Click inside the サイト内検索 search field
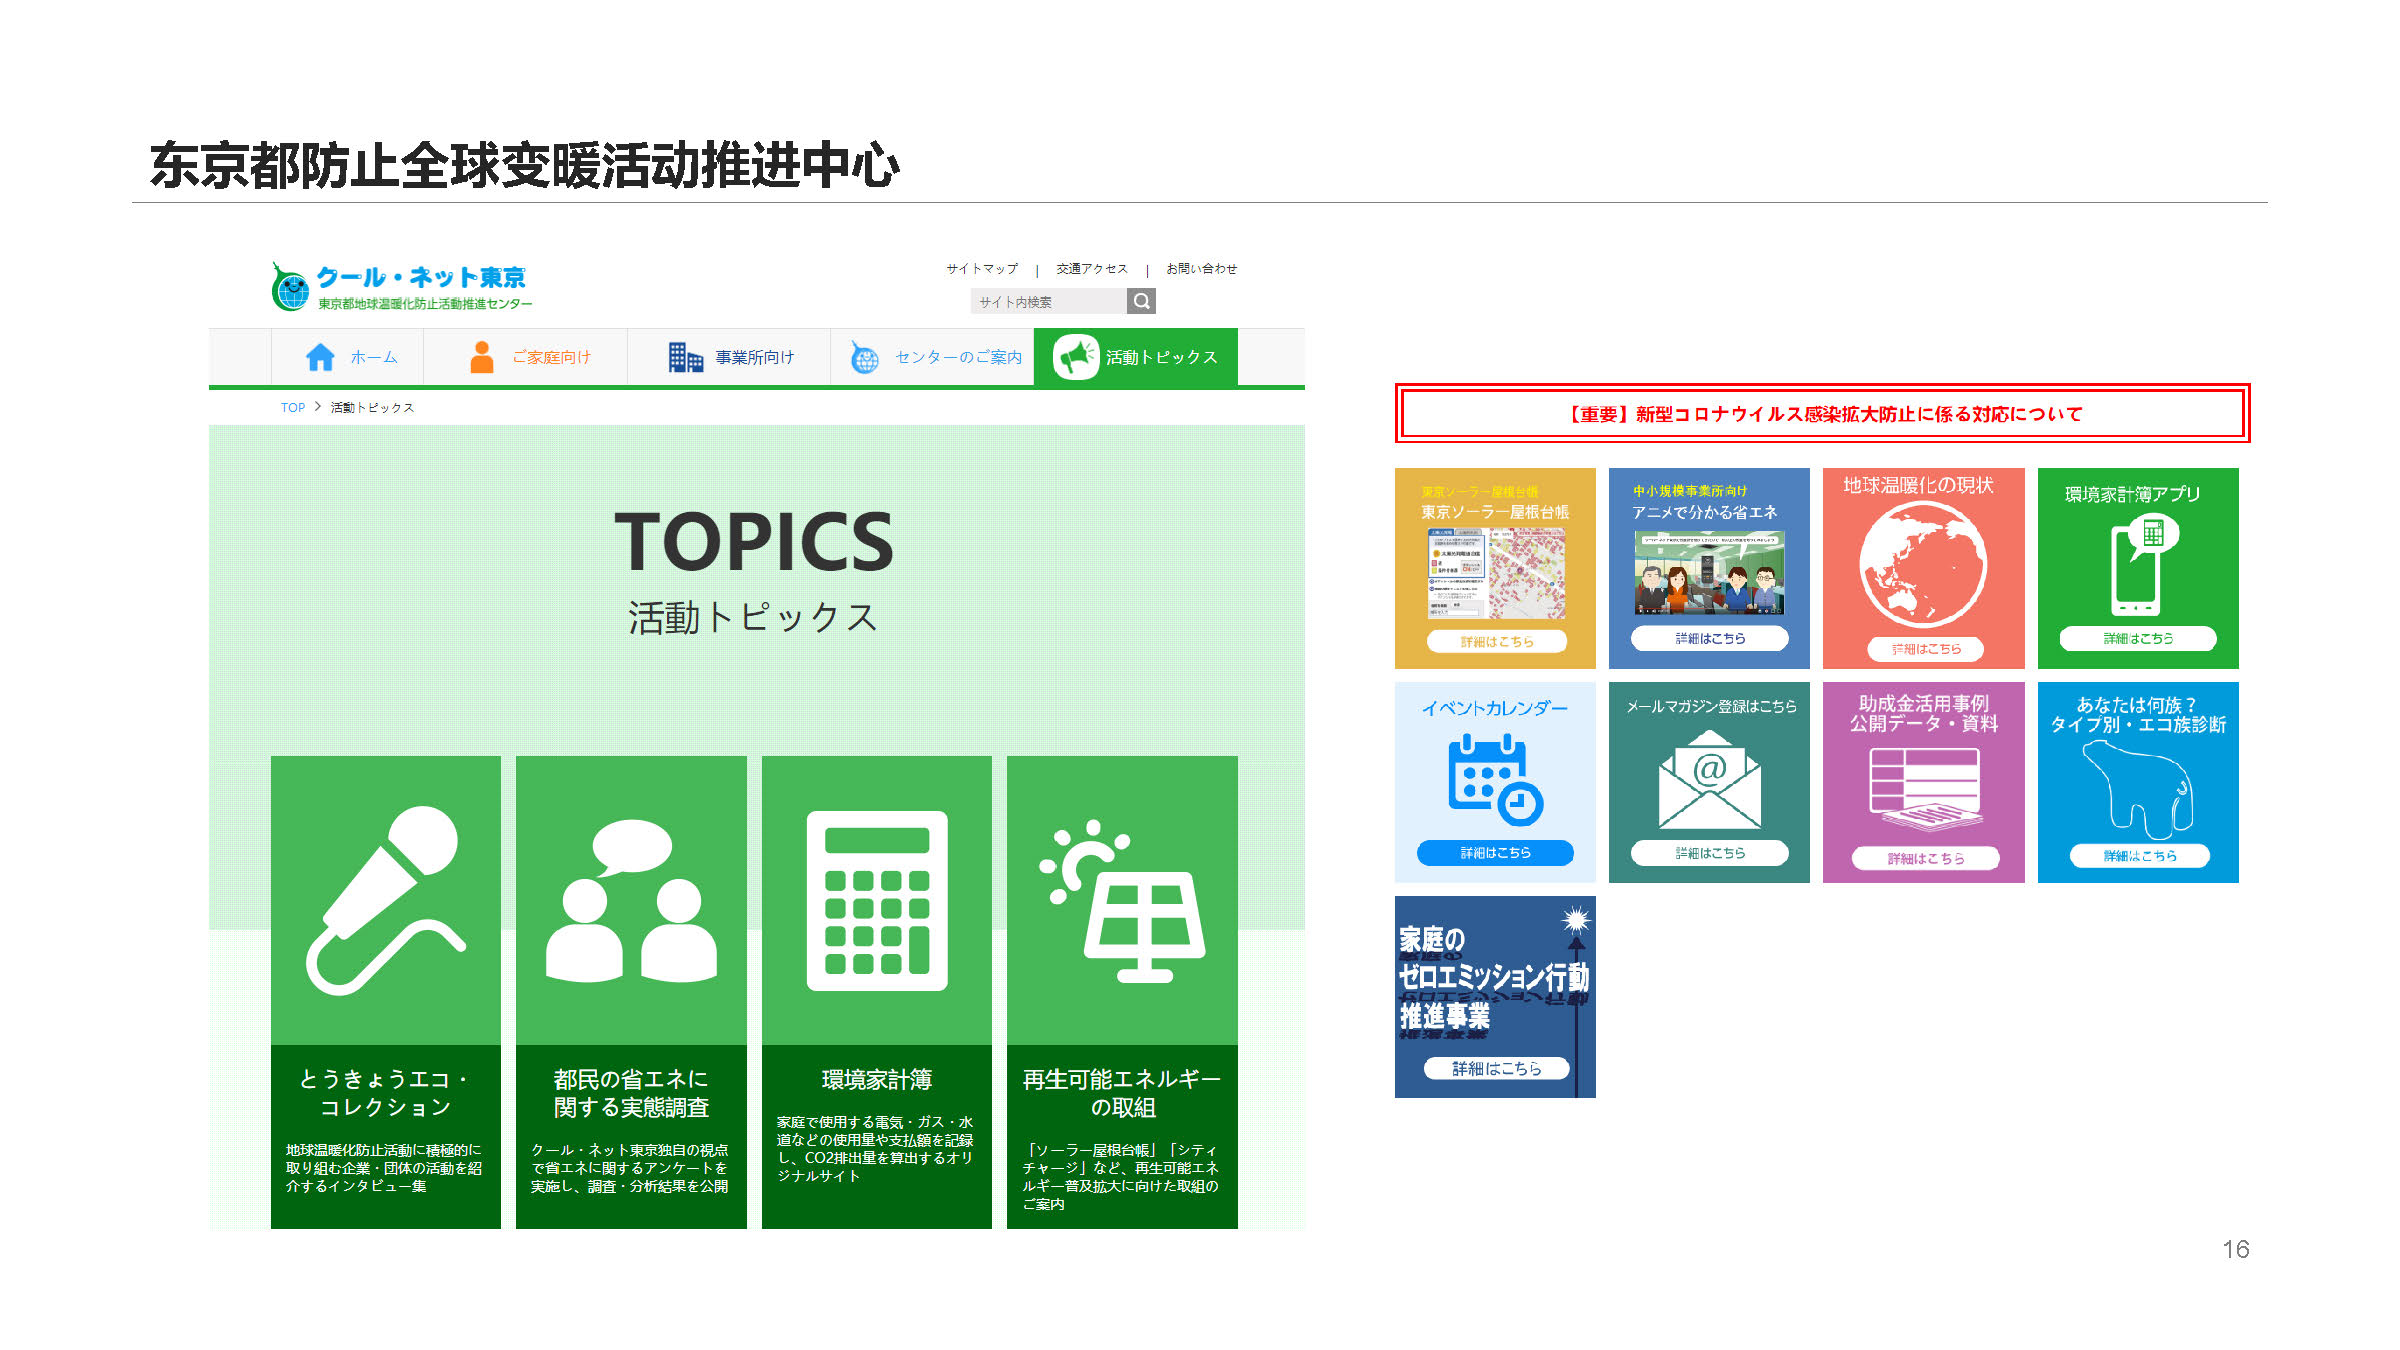Image resolution: width=2400 pixels, height=1350 pixels. point(1040,301)
